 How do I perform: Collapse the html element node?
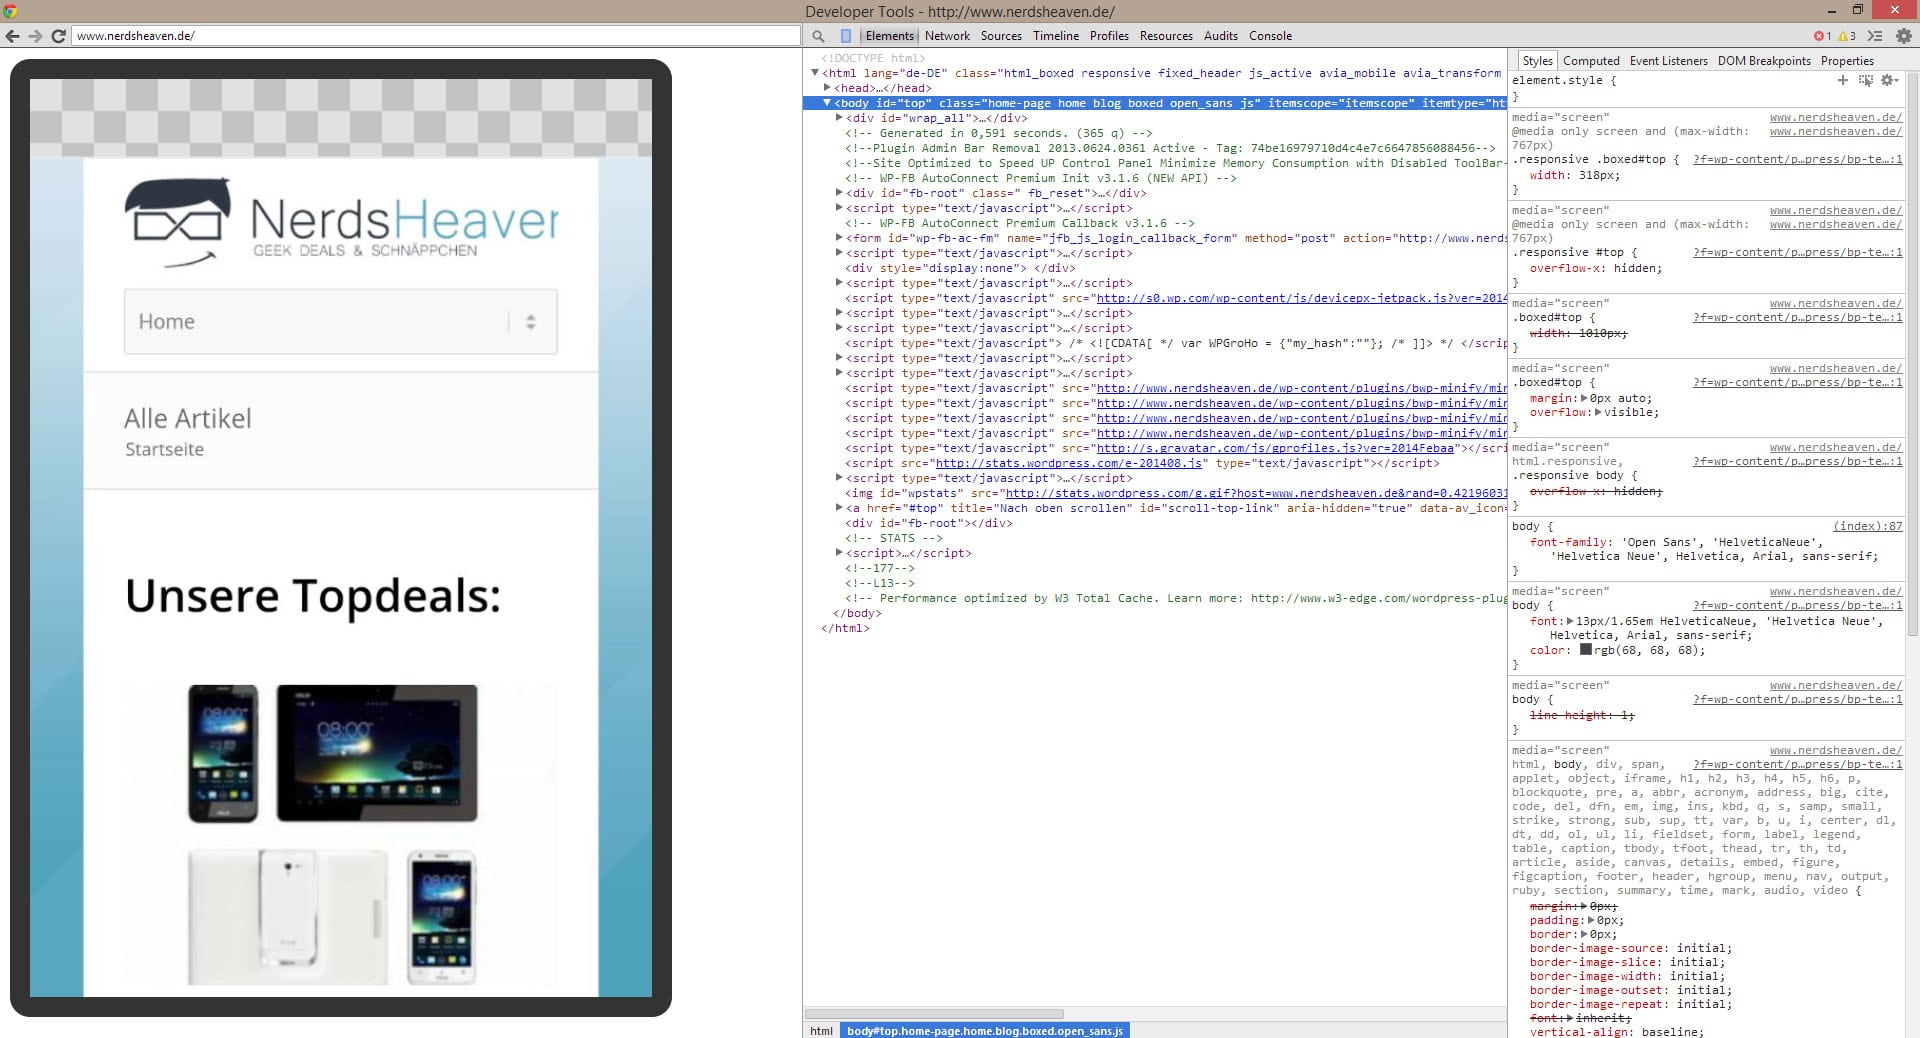815,73
